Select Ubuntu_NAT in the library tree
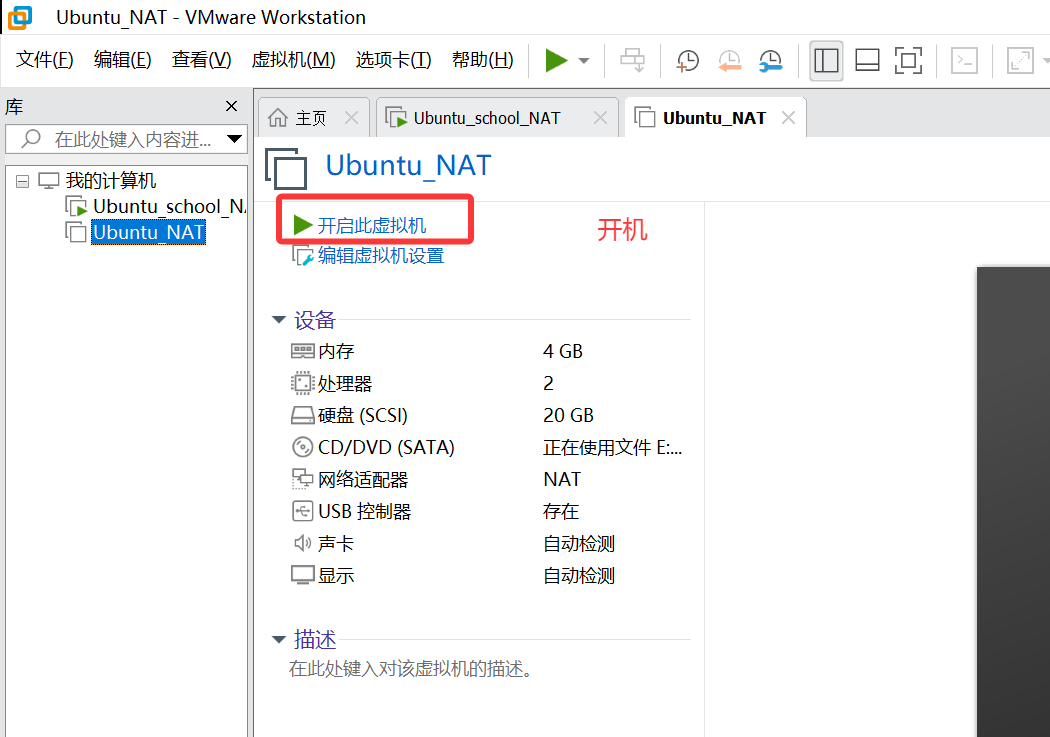The width and height of the screenshot is (1050, 737). point(148,232)
